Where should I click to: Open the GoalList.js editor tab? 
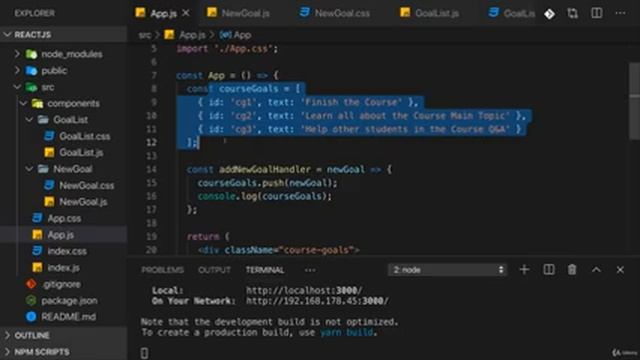429,13
